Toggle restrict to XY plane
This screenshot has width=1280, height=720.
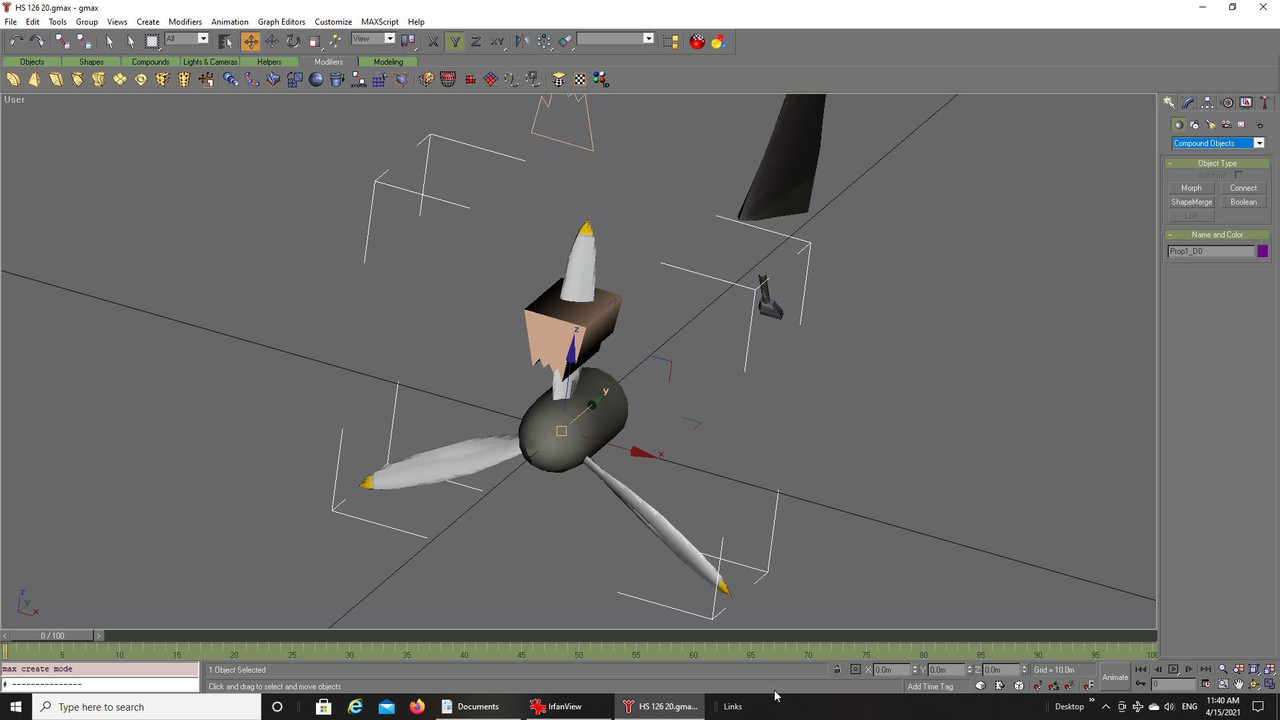pos(497,41)
